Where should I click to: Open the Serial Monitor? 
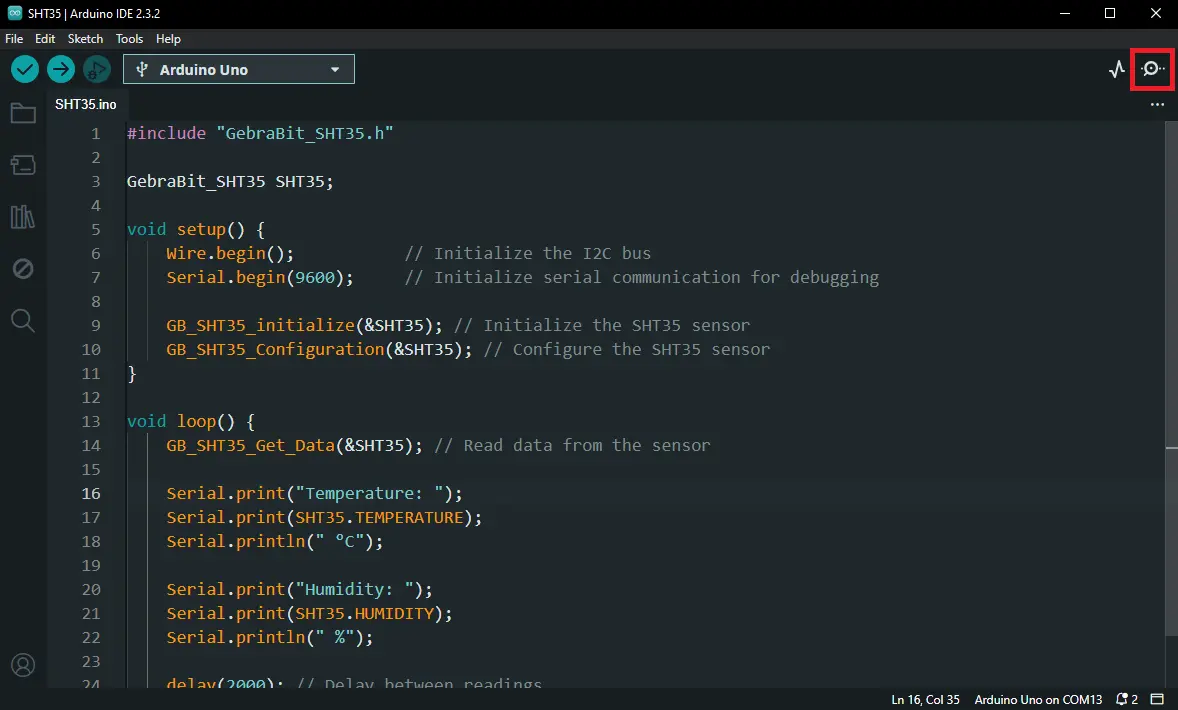[x=1152, y=69]
